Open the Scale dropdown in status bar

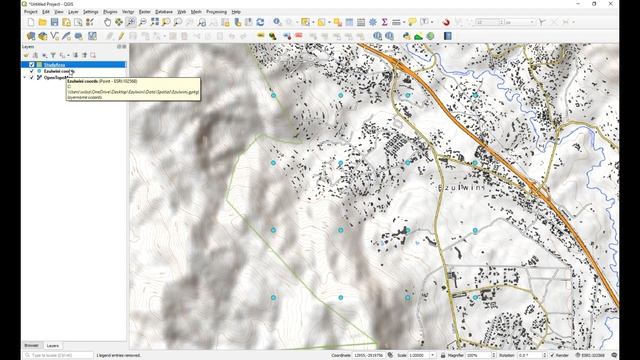click(433, 355)
